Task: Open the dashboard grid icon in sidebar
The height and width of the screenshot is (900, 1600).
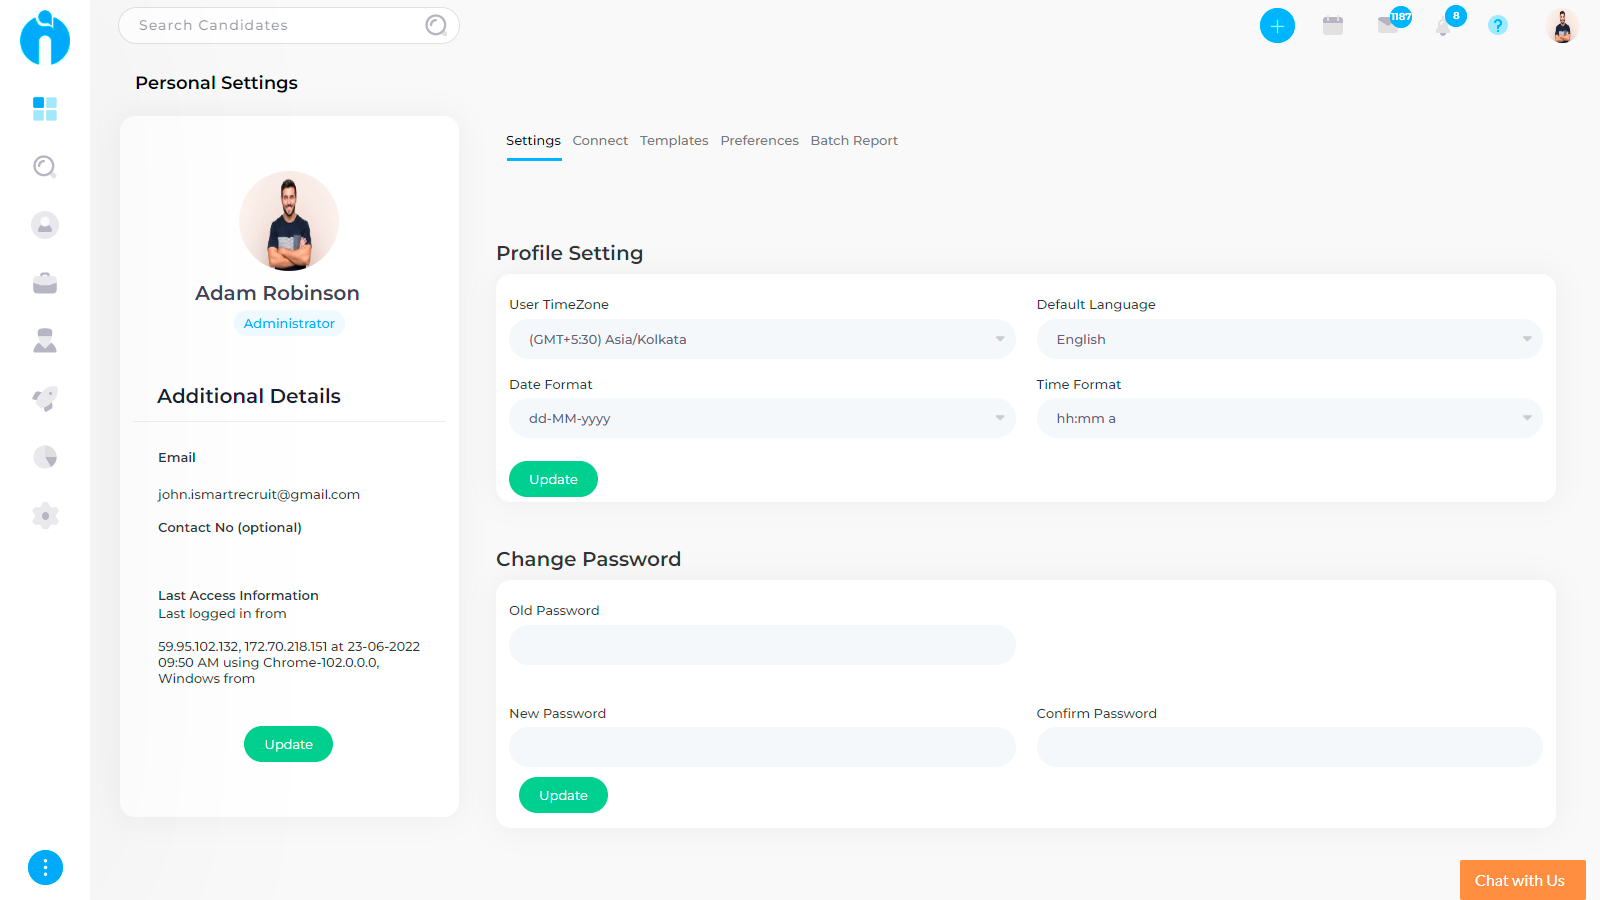Action: coord(45,109)
